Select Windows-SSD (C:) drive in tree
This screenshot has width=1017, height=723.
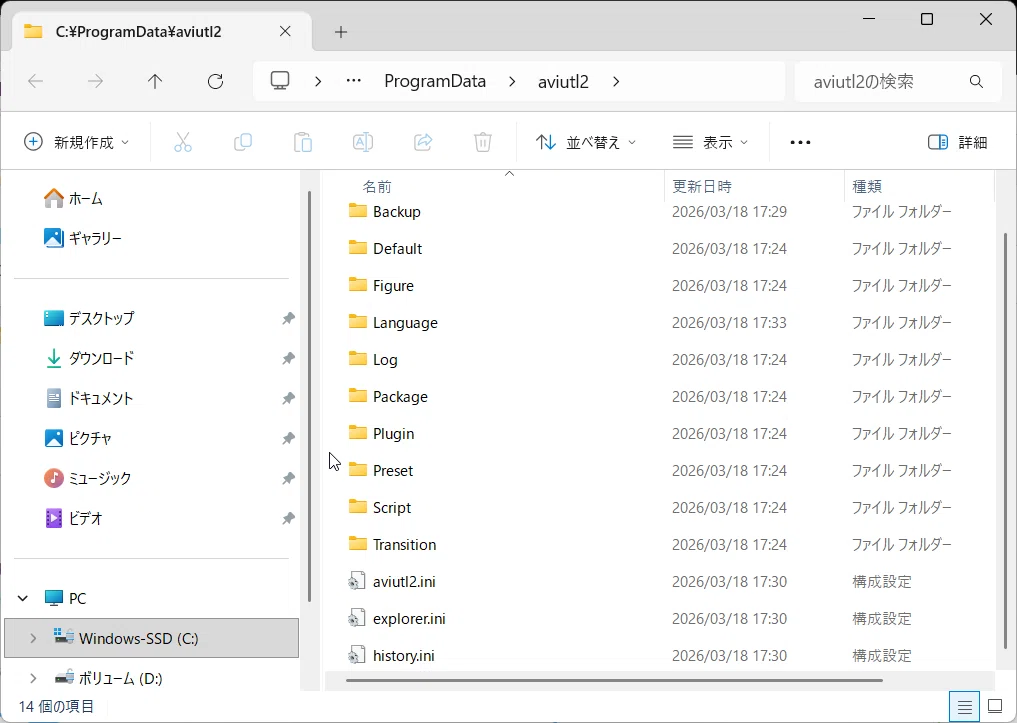point(151,638)
